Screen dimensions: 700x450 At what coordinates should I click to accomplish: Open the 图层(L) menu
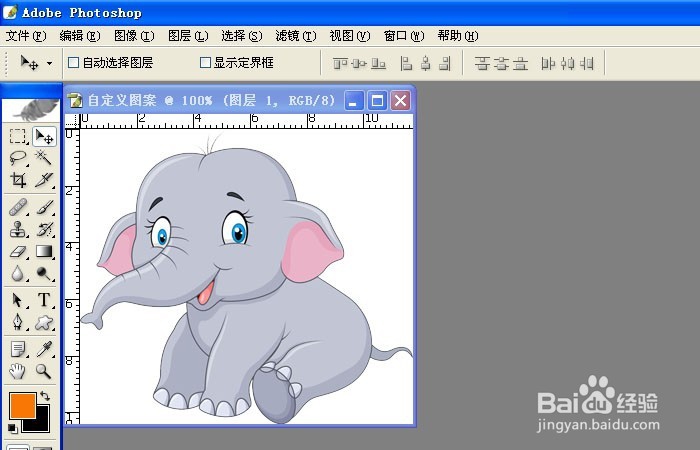coord(188,36)
